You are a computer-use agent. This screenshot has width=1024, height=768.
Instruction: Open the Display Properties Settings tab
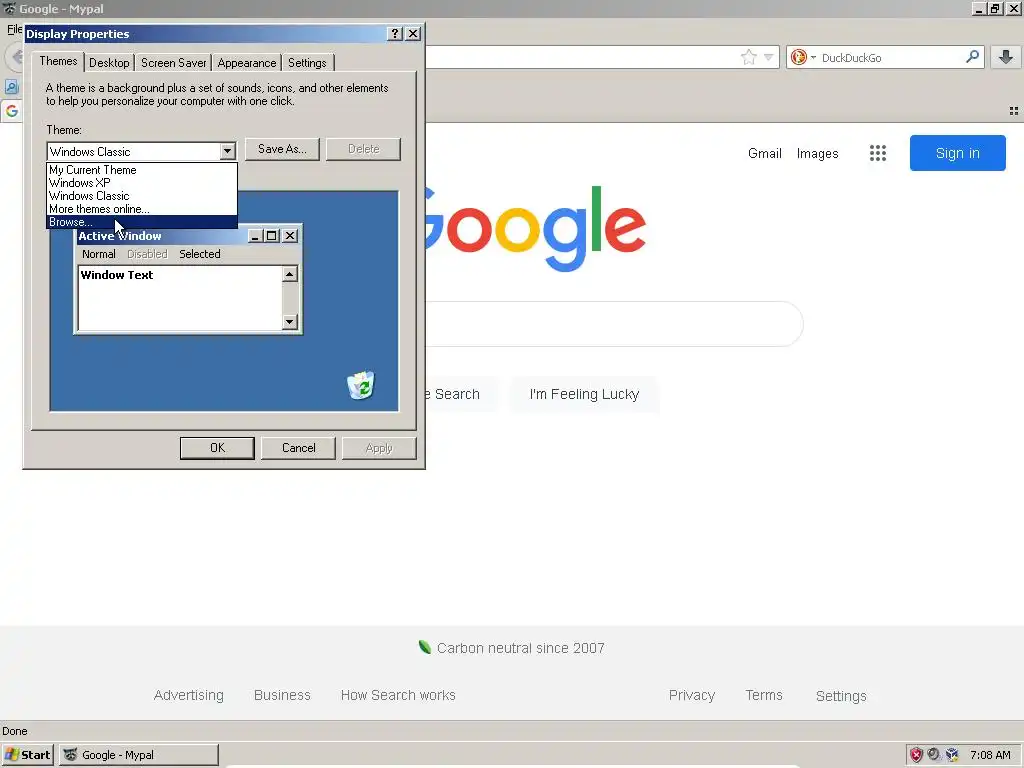pyautogui.click(x=307, y=63)
